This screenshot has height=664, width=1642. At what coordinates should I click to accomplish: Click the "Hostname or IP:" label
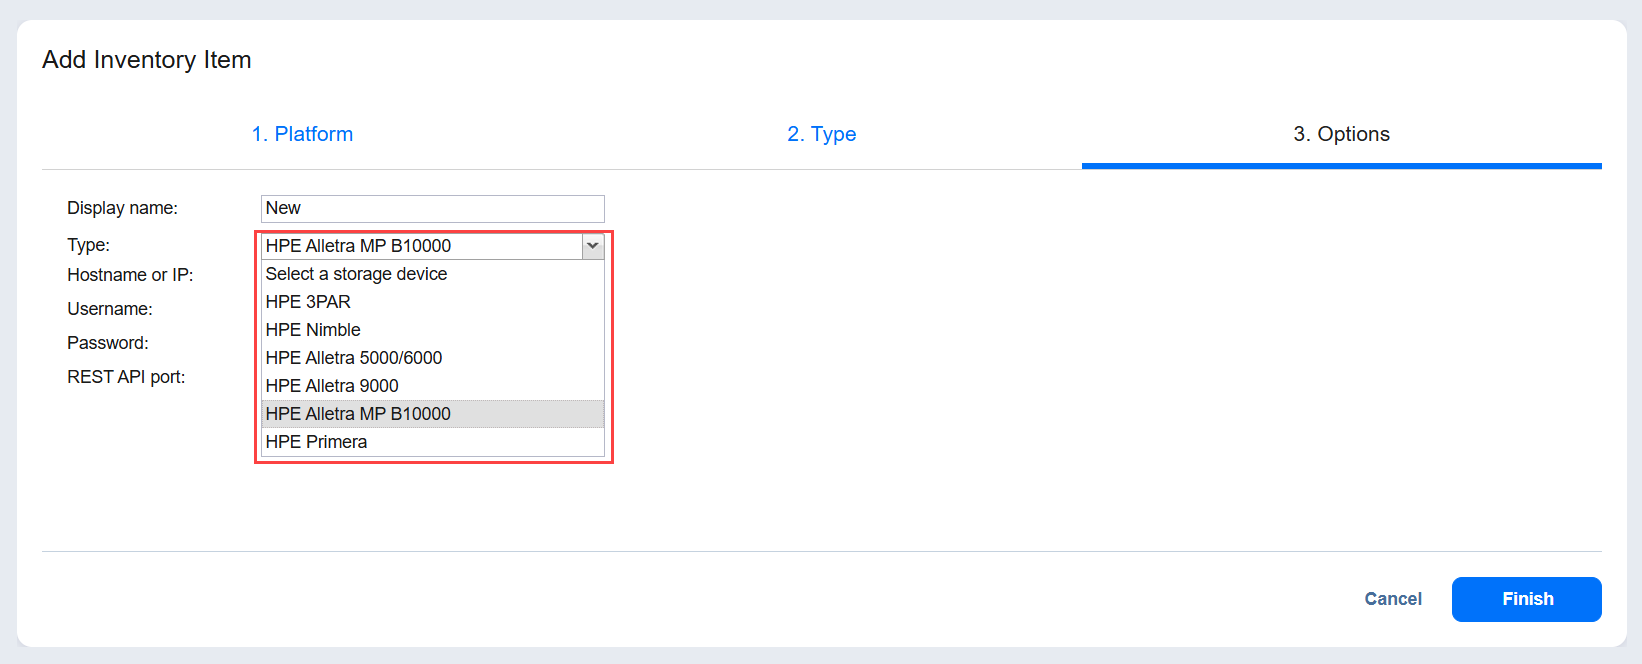click(x=130, y=275)
